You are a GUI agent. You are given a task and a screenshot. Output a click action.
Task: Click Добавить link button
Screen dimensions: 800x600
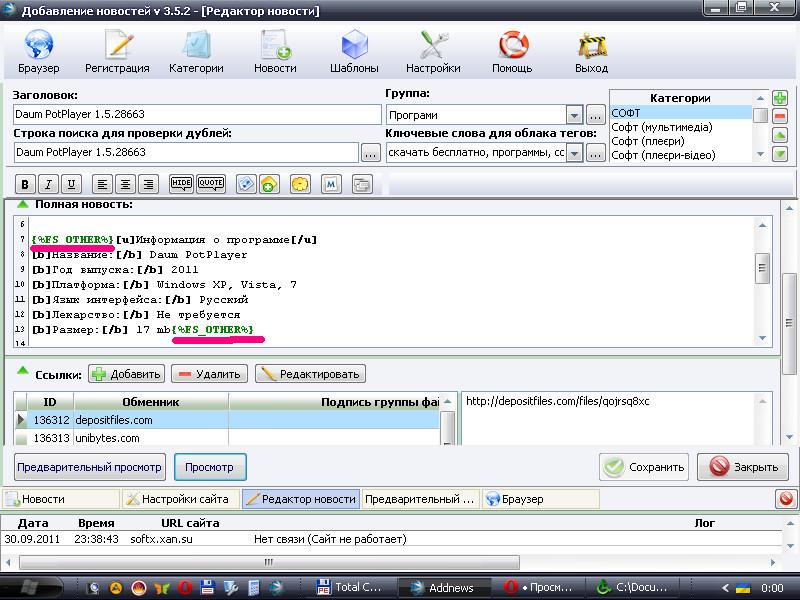click(x=127, y=374)
